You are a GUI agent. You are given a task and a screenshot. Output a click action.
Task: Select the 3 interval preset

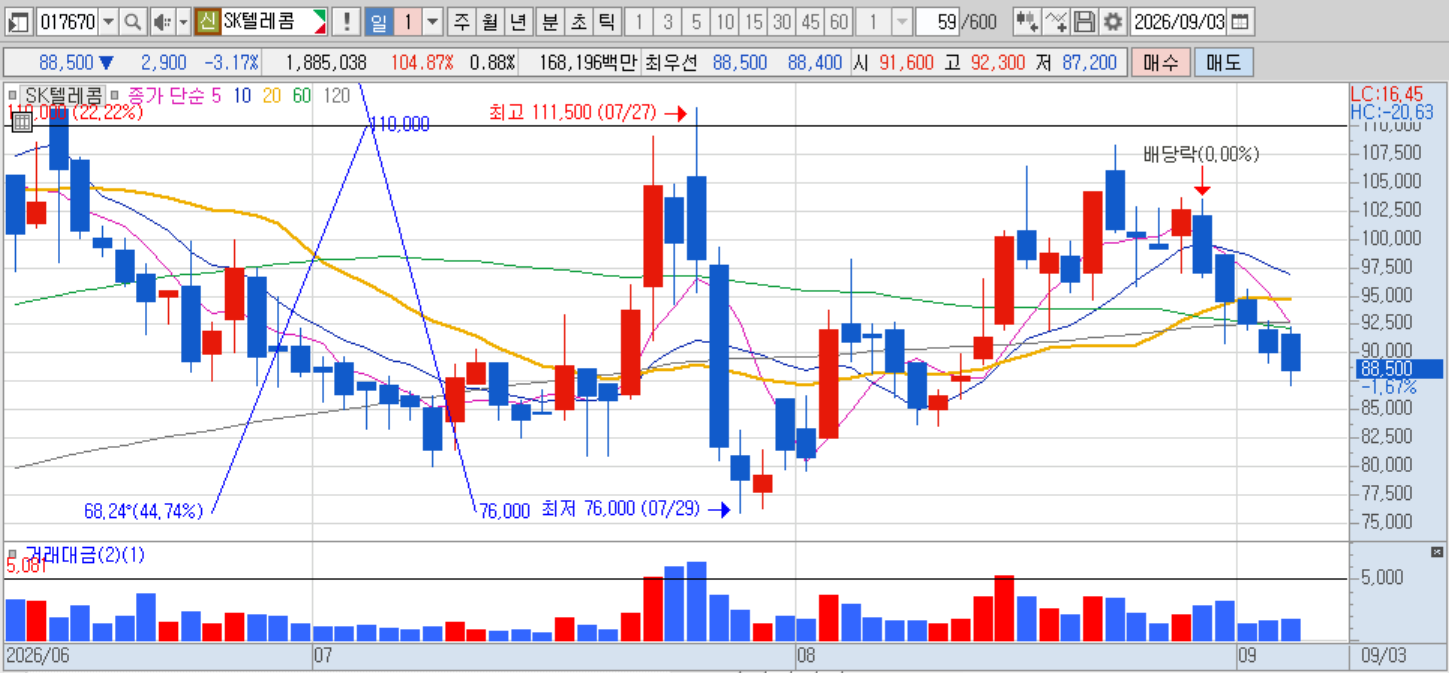pyautogui.click(x=668, y=21)
